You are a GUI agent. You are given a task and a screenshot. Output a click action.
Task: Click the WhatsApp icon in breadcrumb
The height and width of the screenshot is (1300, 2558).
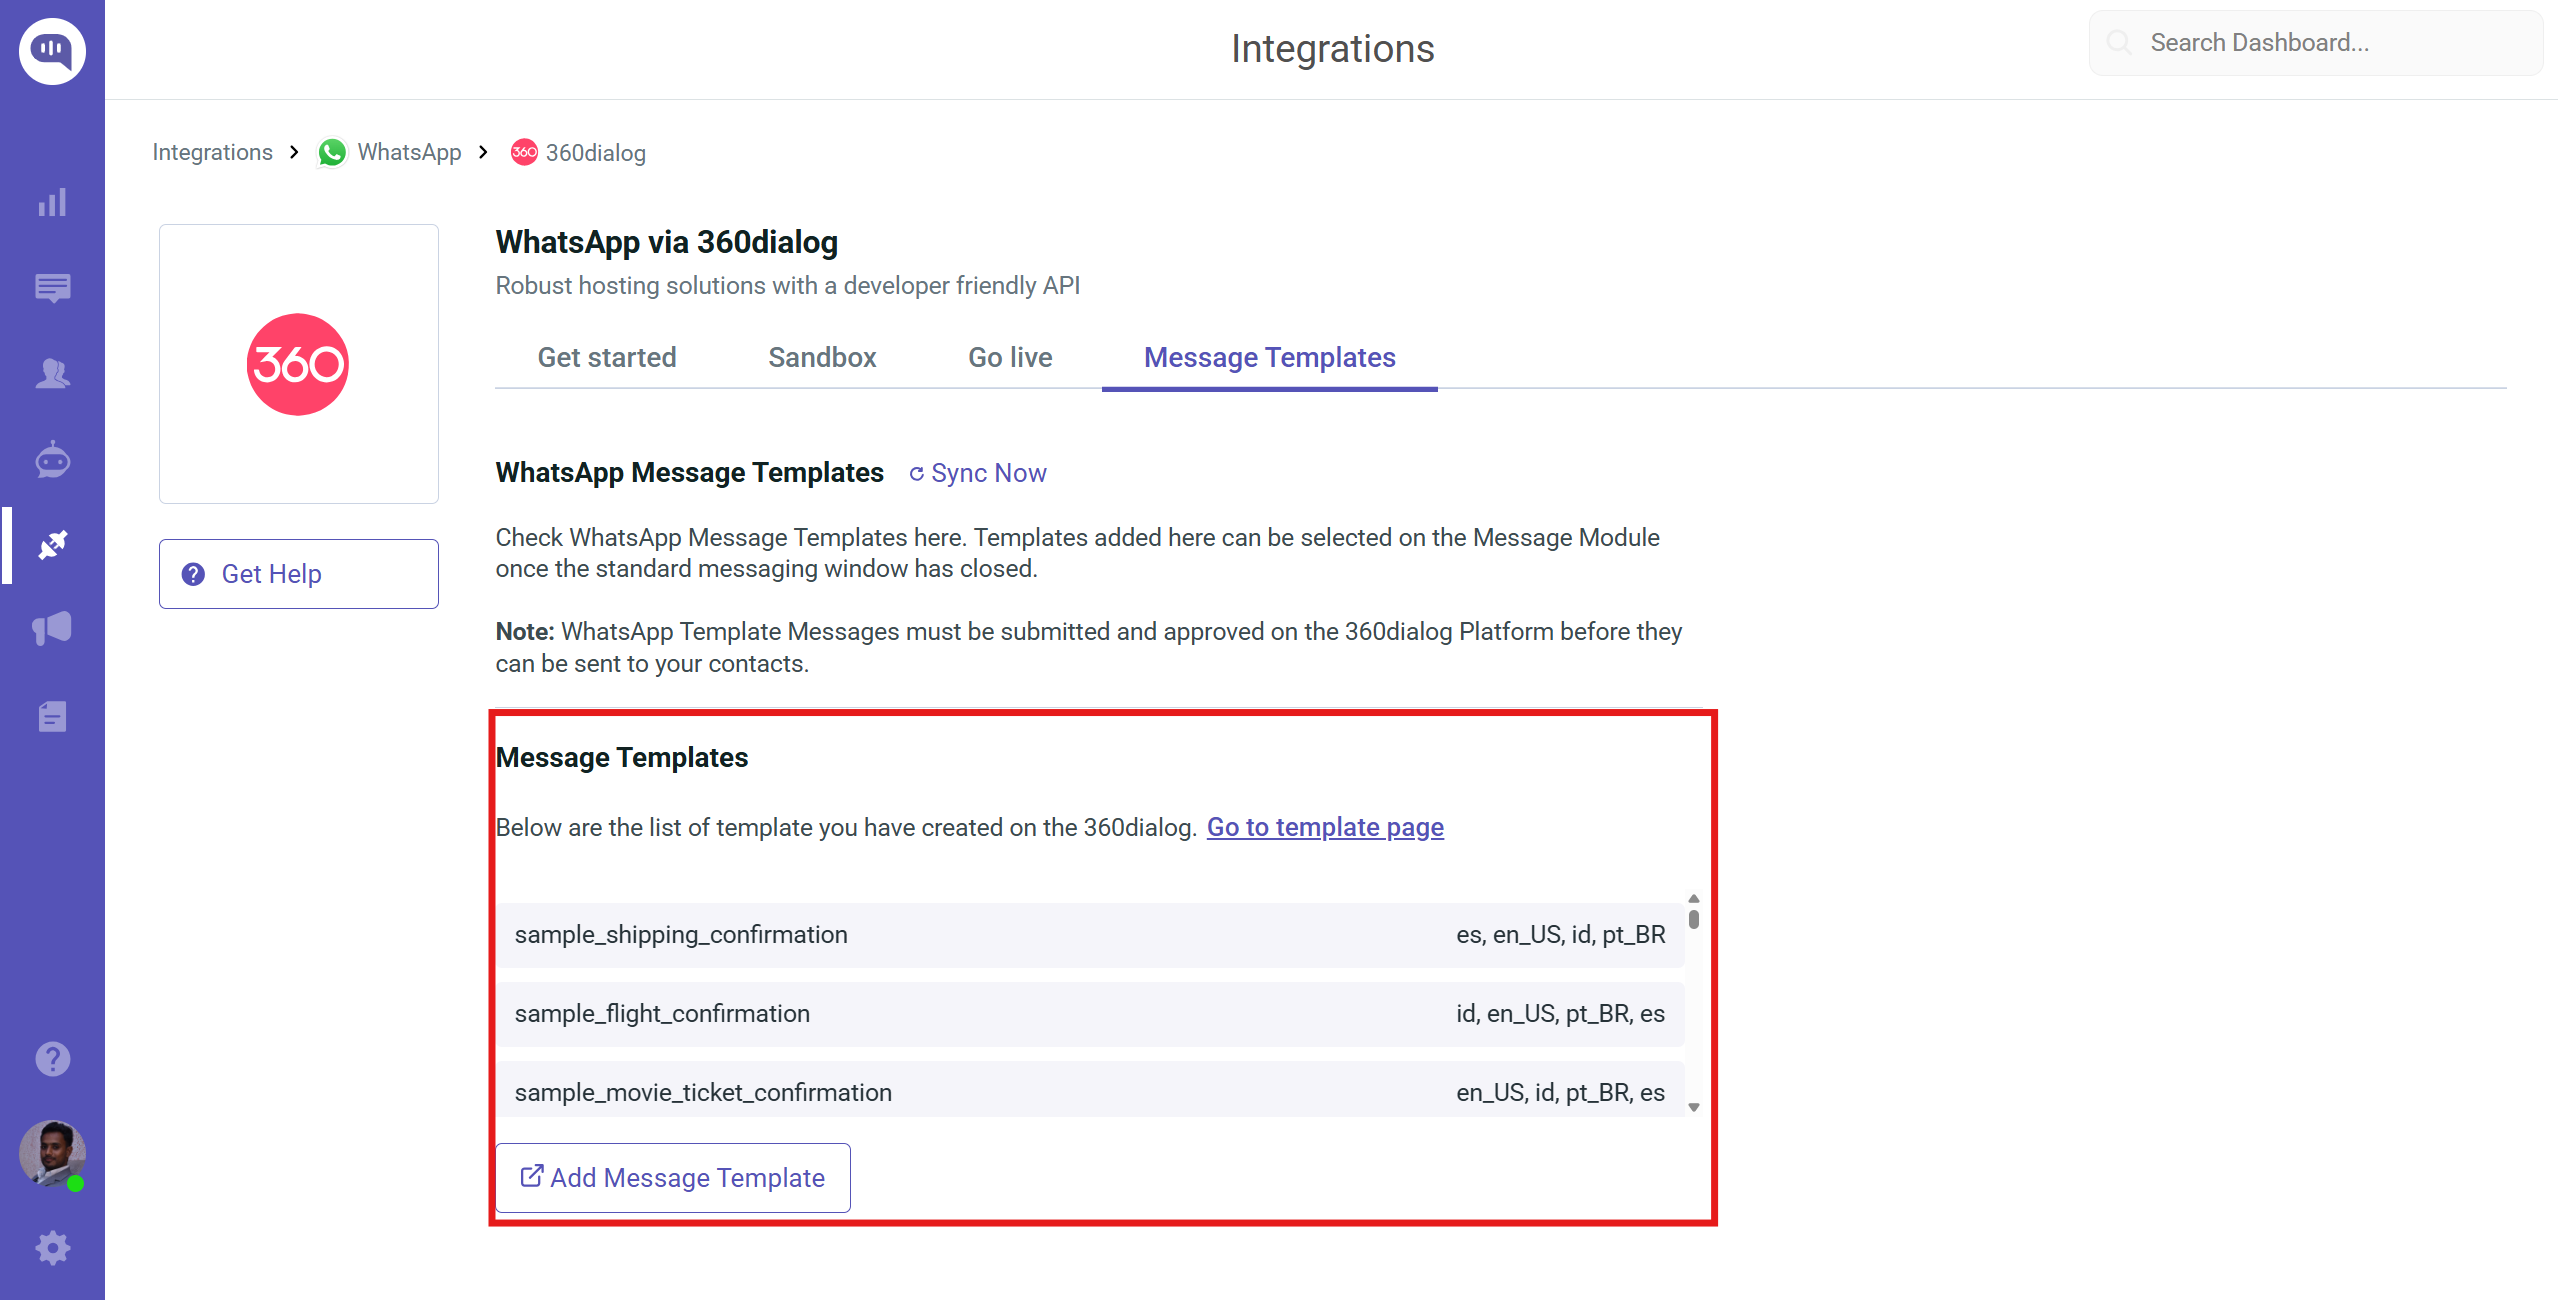332,152
